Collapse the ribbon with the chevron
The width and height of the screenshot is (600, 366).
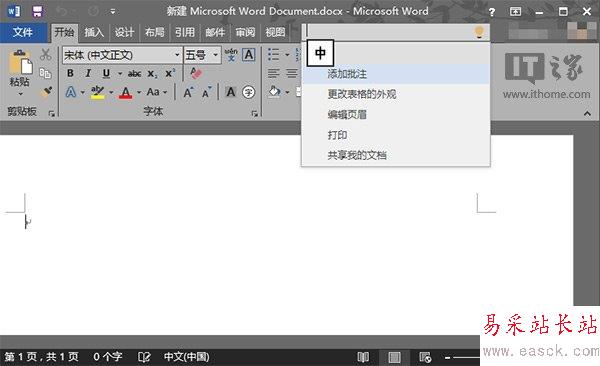coord(587,113)
